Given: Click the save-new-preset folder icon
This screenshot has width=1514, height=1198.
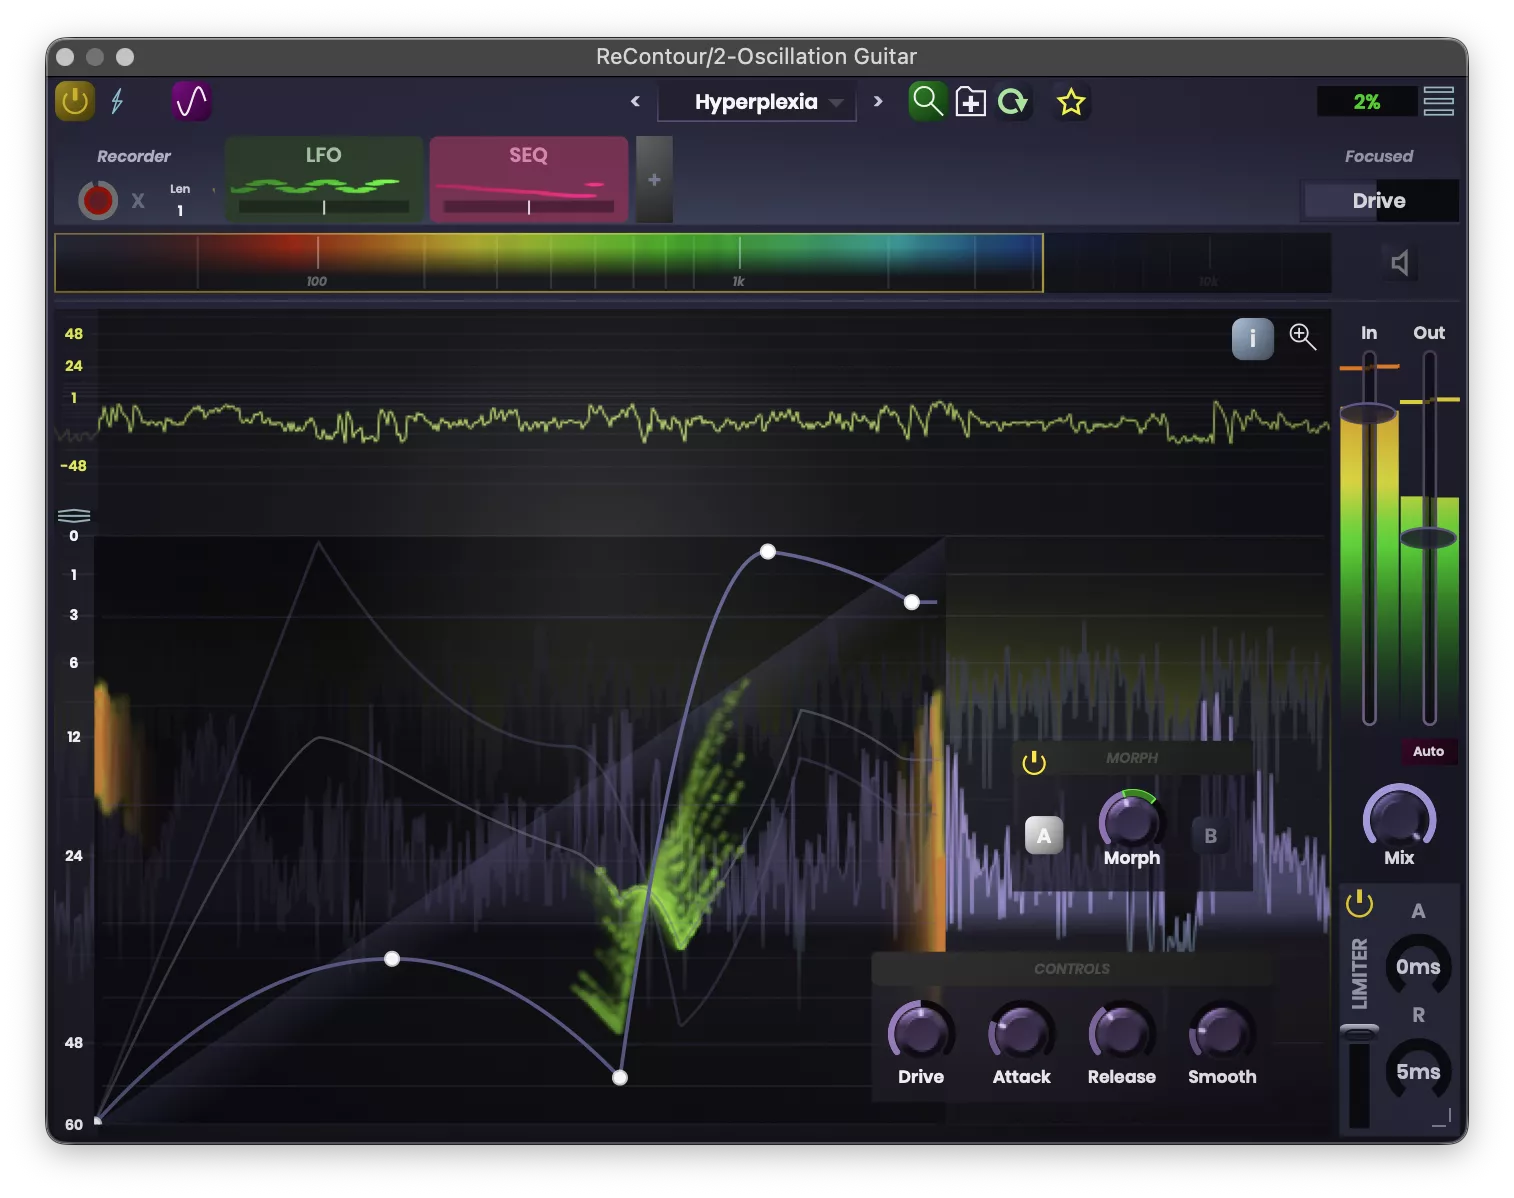Looking at the screenshot, I should point(970,102).
